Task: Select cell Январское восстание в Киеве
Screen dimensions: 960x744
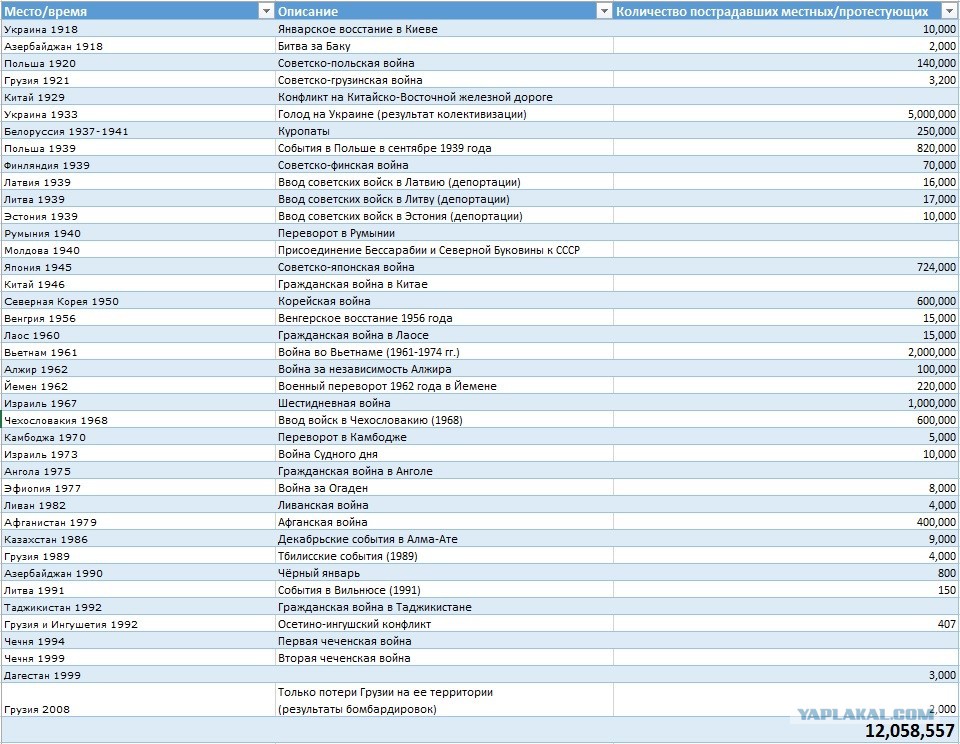Action: [x=444, y=29]
